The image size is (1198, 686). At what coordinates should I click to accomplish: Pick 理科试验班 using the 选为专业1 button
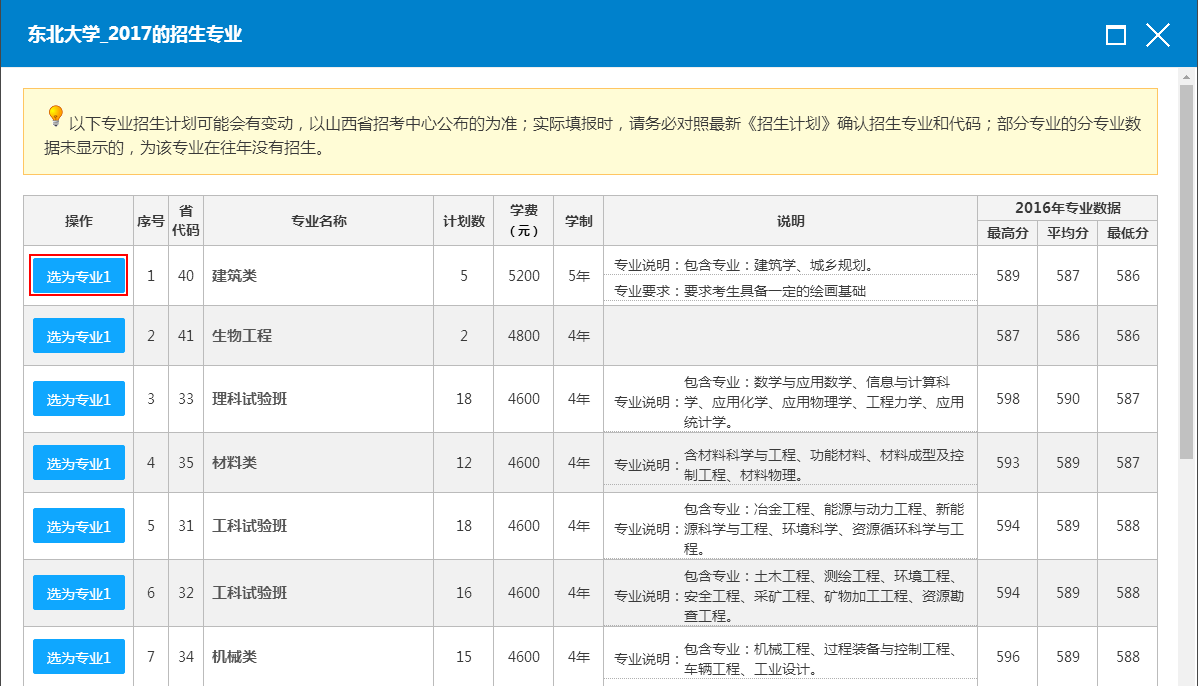click(x=79, y=399)
